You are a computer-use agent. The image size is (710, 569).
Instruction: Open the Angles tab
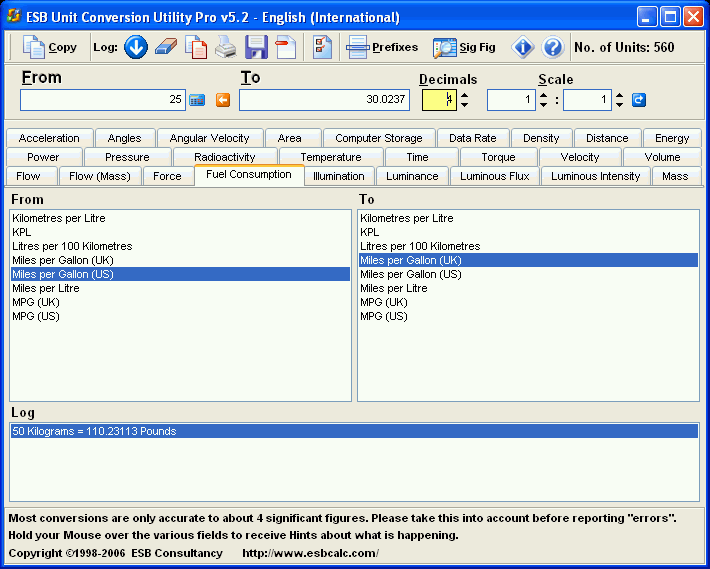coord(125,138)
